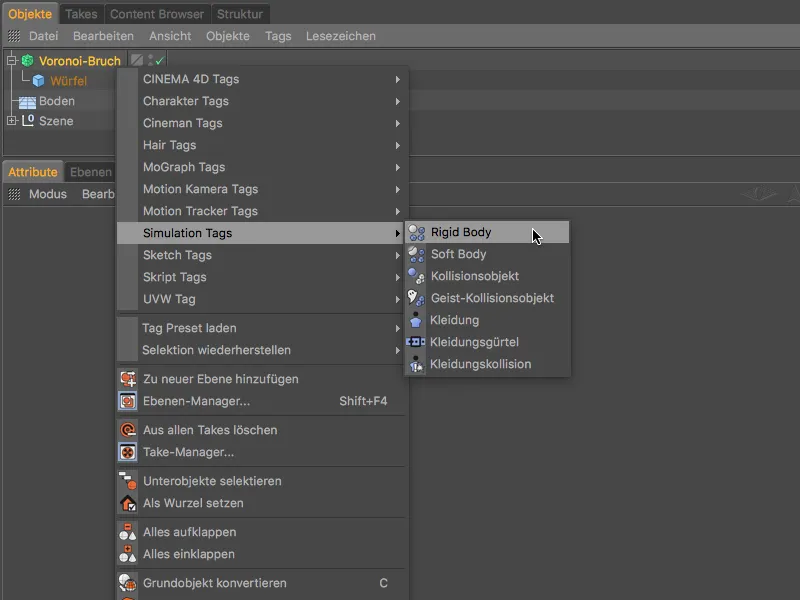Click the Soft Body tag icon
The width and height of the screenshot is (800, 600).
[416, 255]
